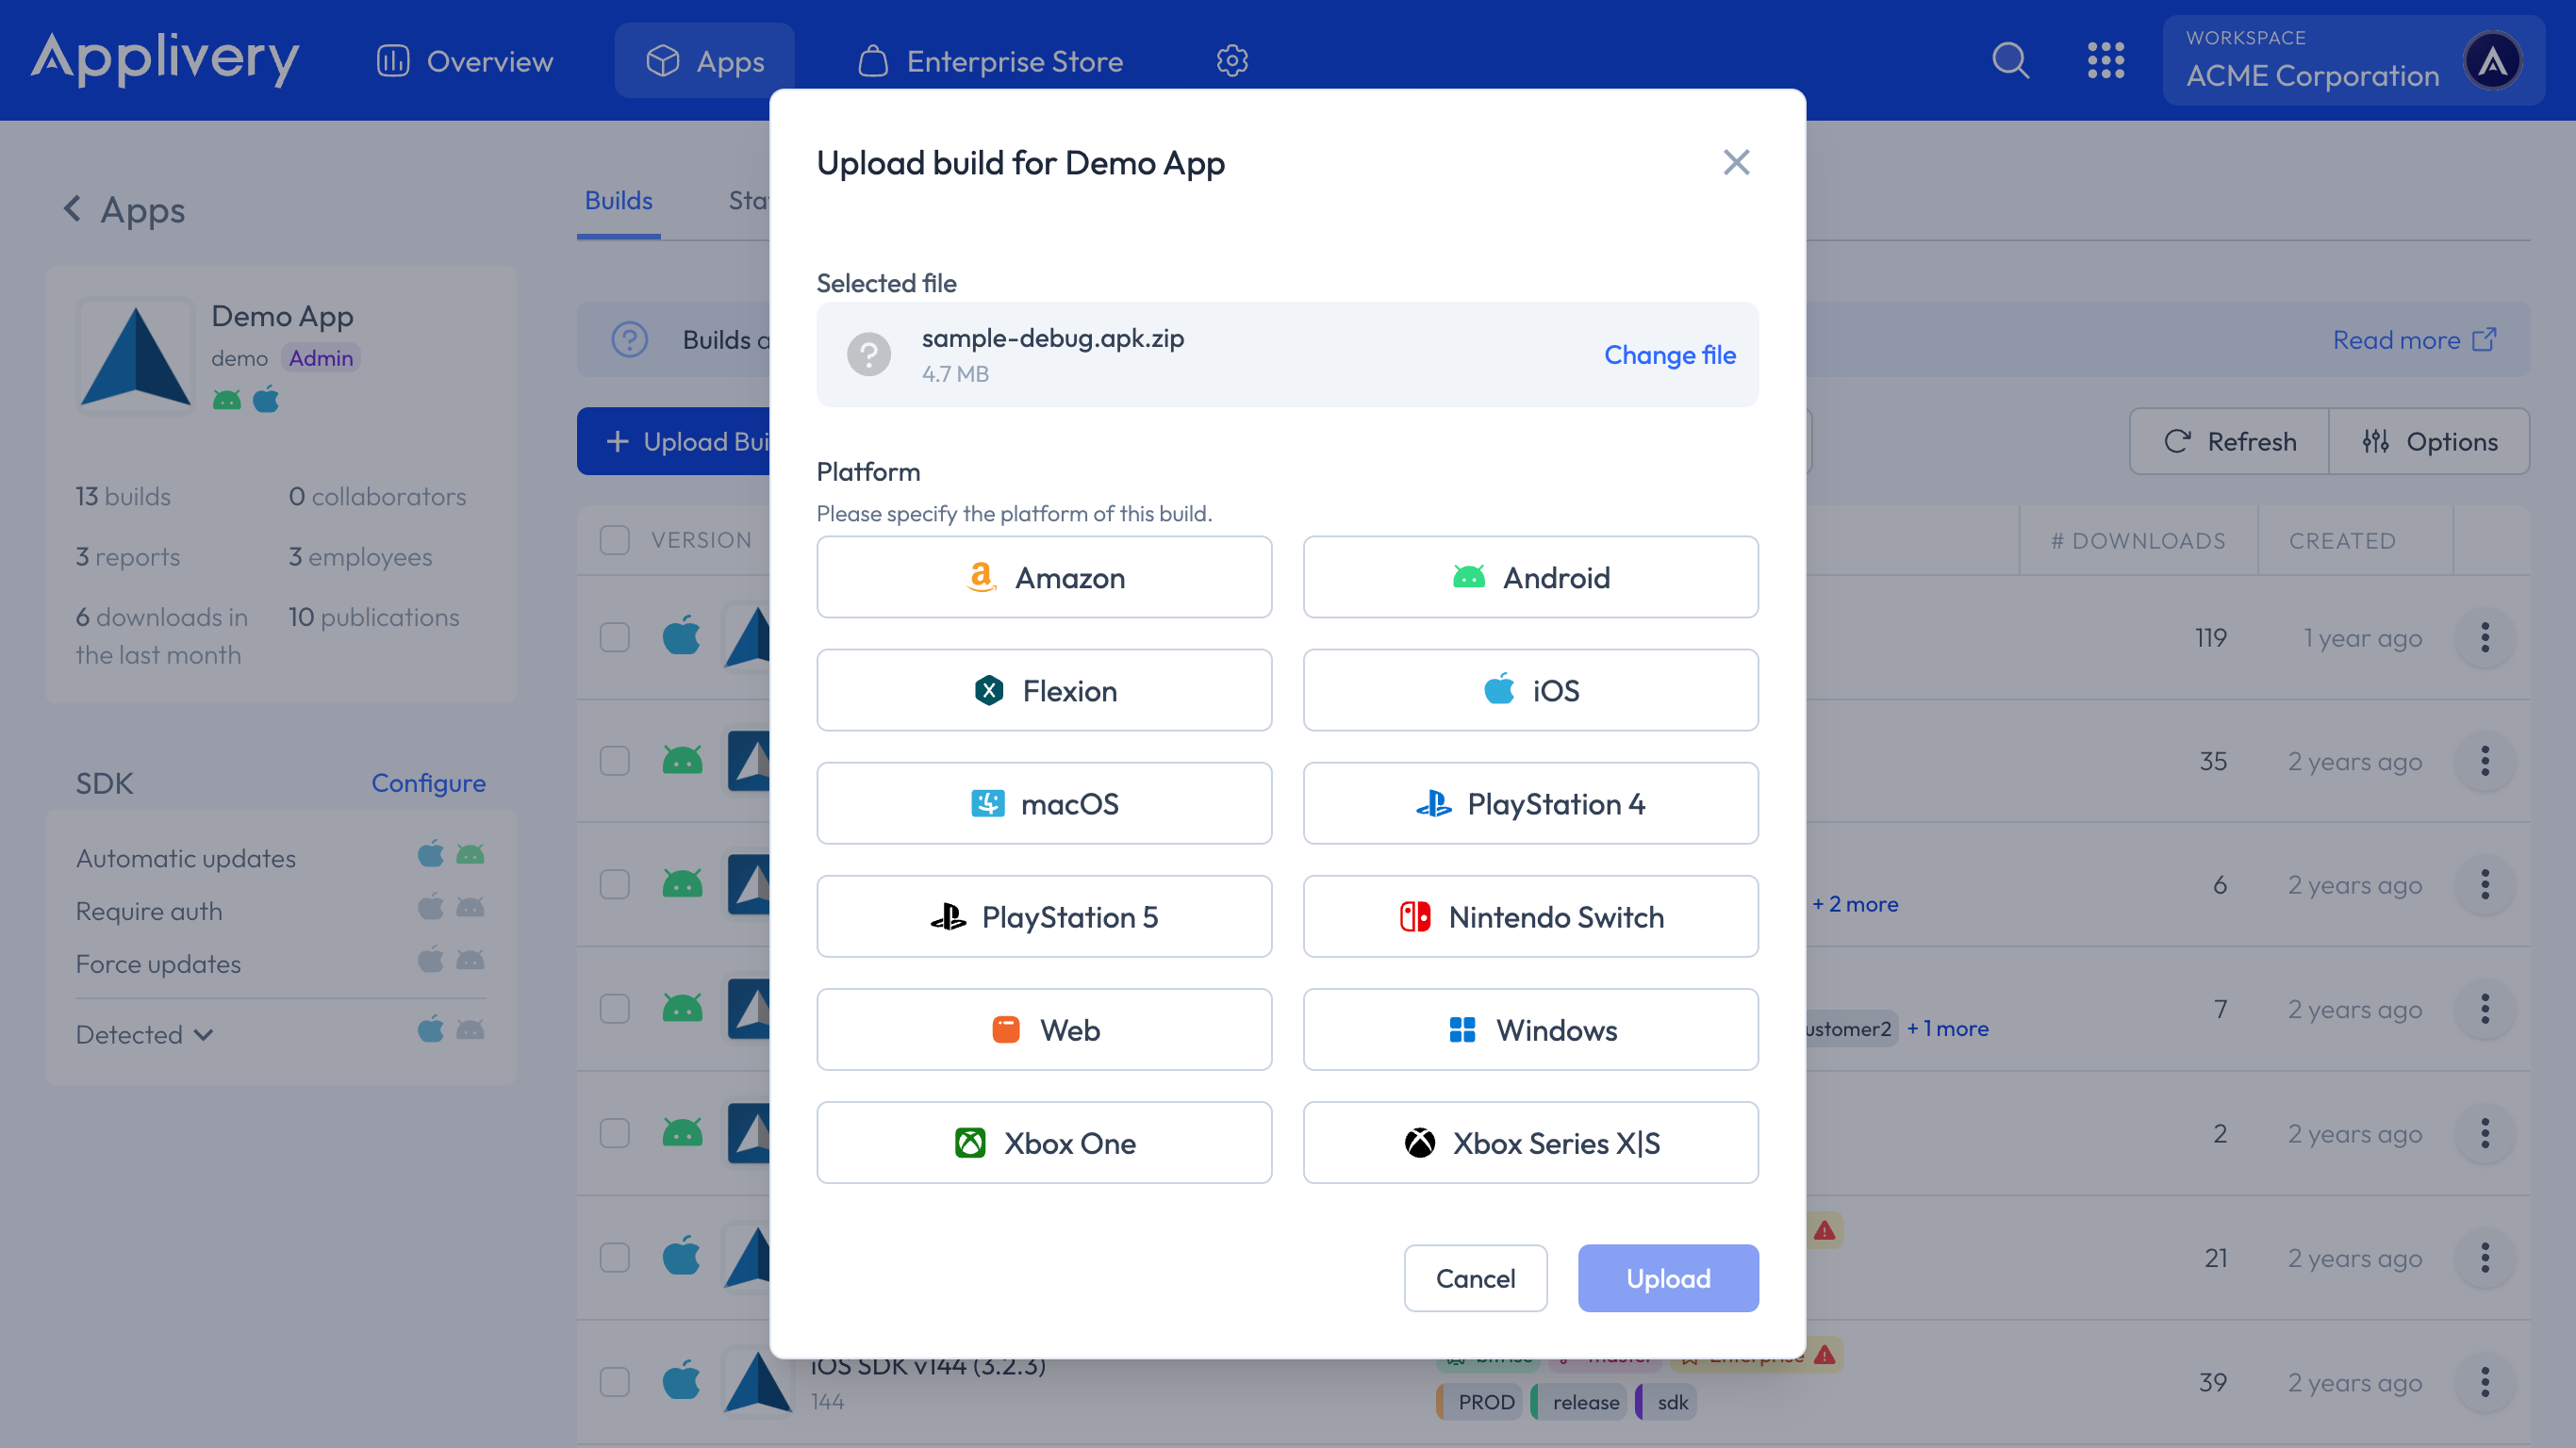Select the Amazon platform option
2576x1448 pixels.
pyautogui.click(x=1044, y=577)
